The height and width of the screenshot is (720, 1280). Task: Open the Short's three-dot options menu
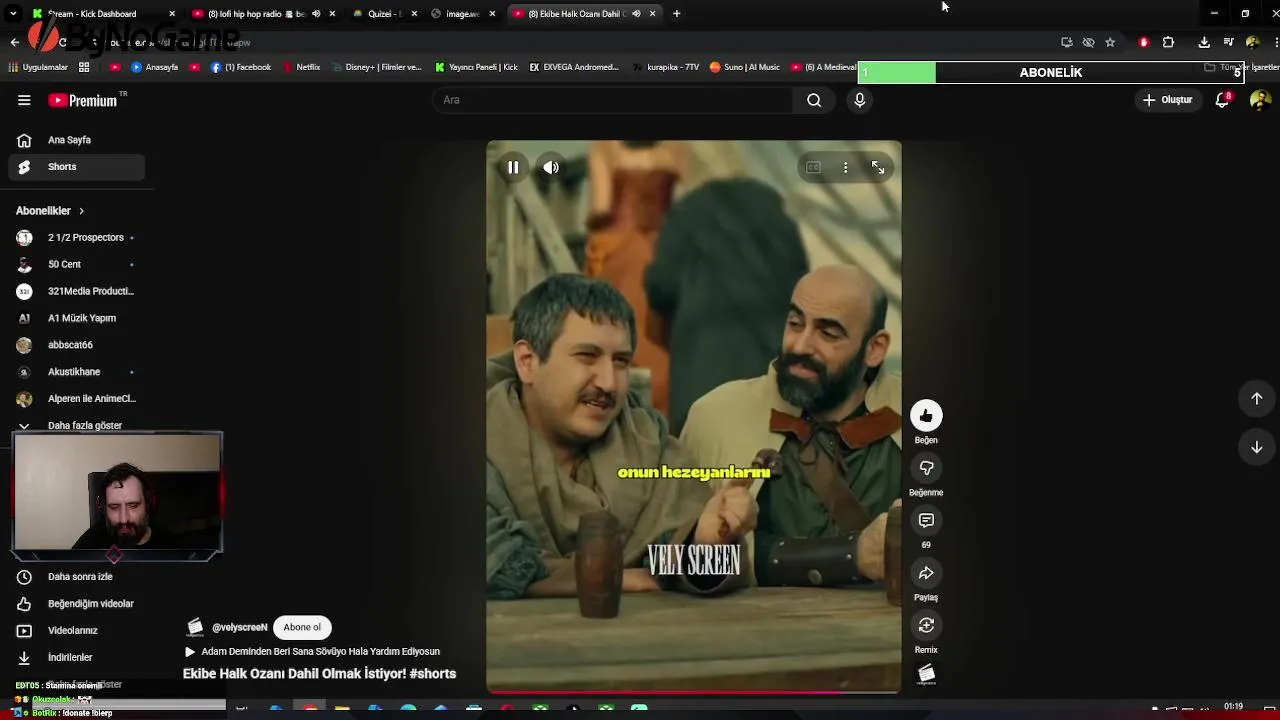pyautogui.click(x=845, y=168)
